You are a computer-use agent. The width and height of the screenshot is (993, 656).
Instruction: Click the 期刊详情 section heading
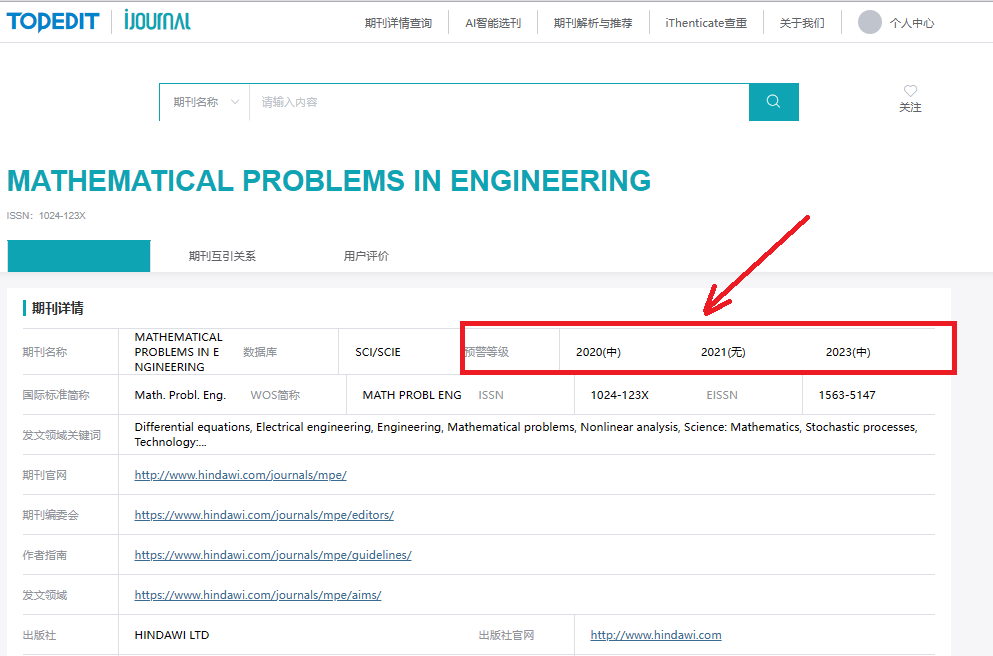(58, 308)
